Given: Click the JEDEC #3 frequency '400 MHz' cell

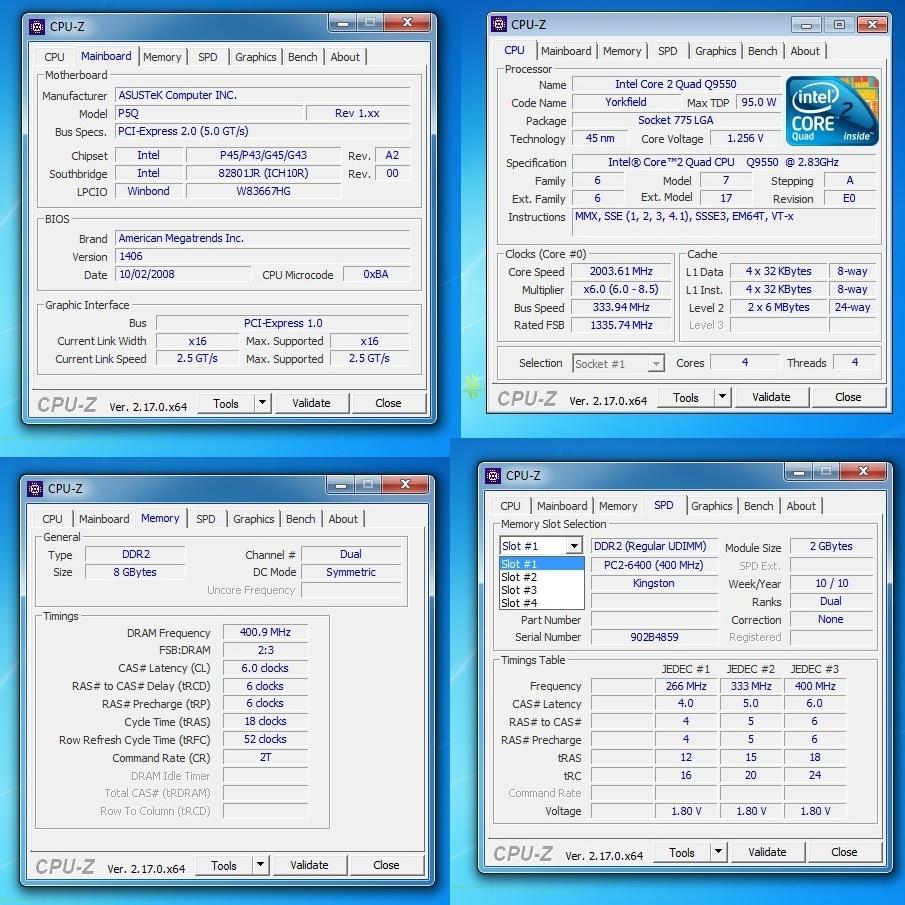Looking at the screenshot, I should [815, 686].
